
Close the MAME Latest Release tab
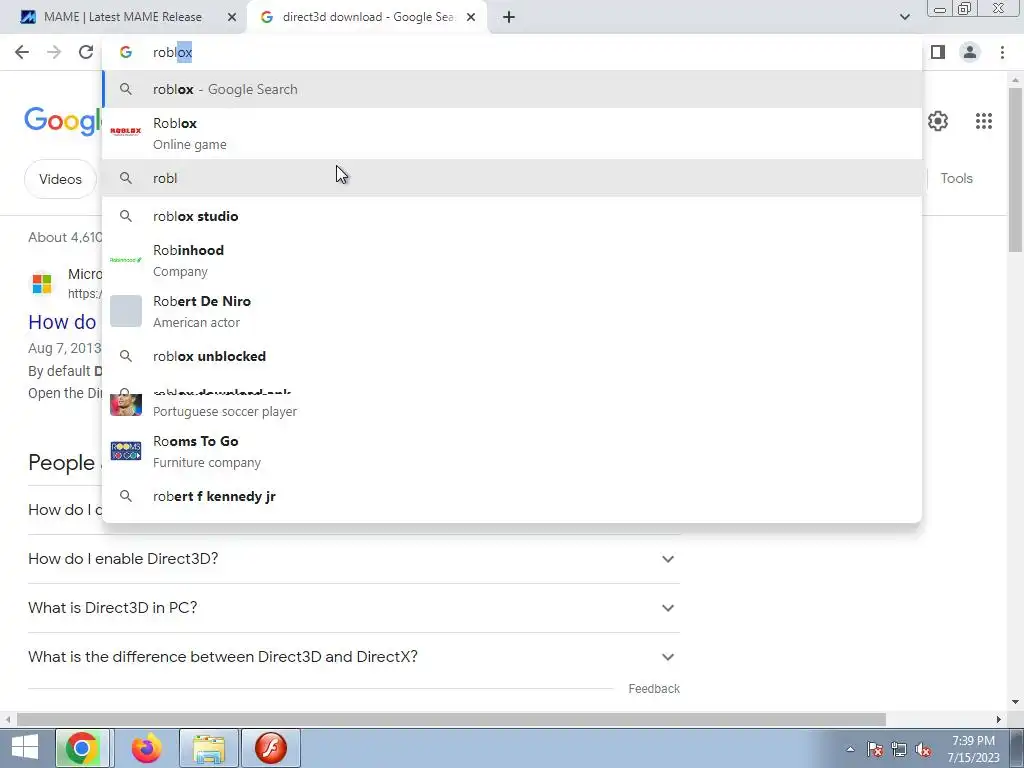point(232,17)
